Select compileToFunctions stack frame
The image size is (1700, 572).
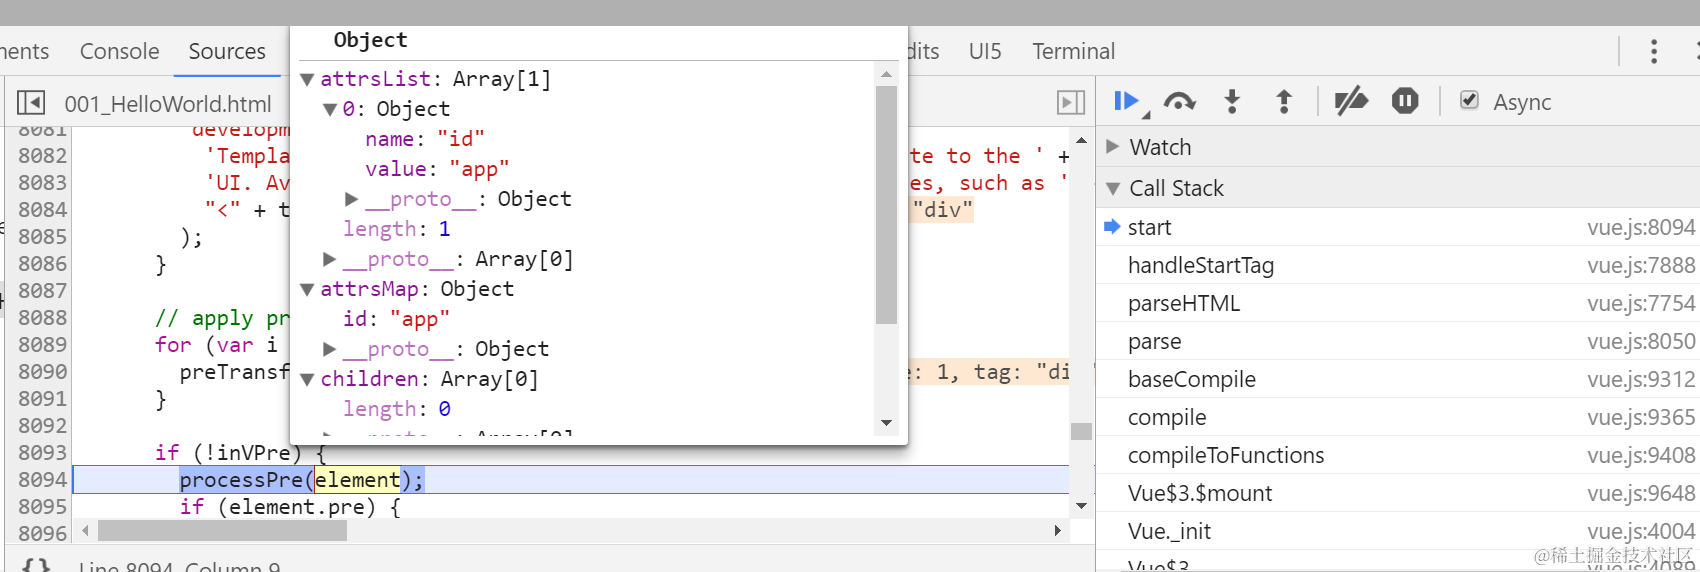click(x=1398, y=455)
